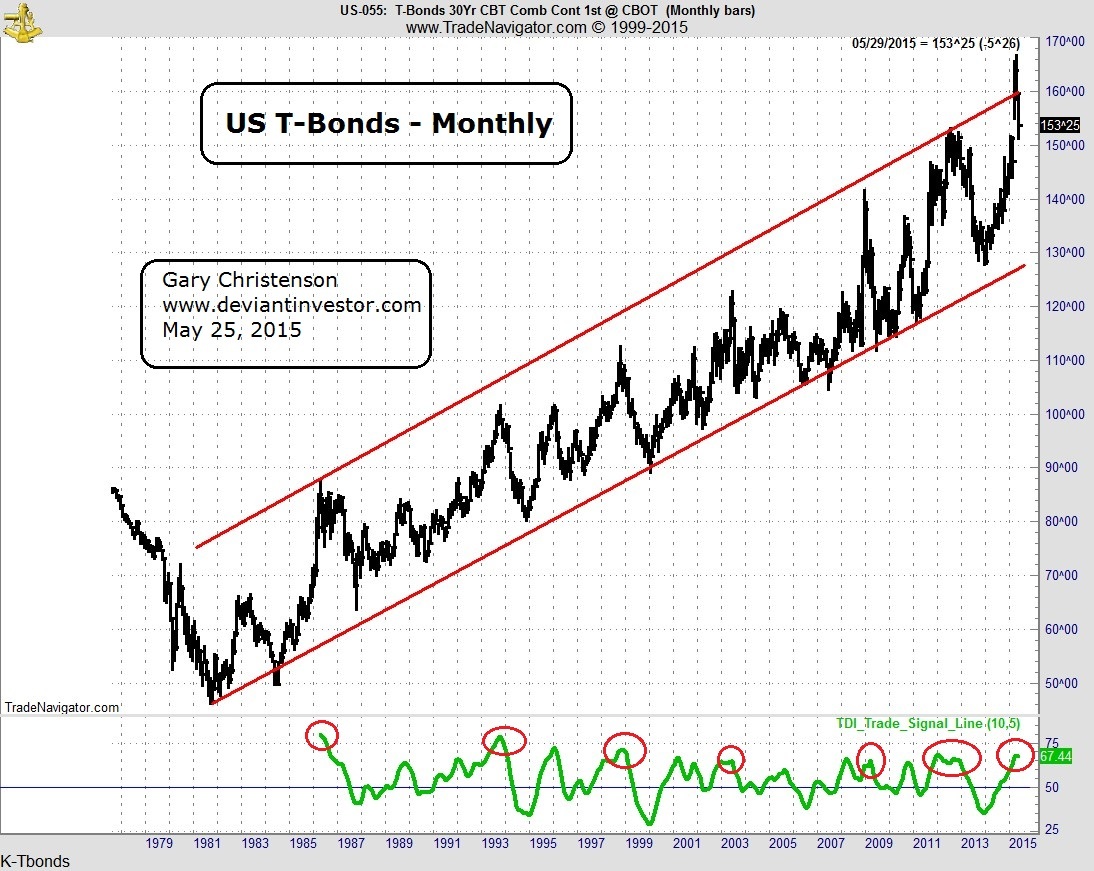Image resolution: width=1094 pixels, height=871 pixels.
Task: Select the Gary Christenson annotation box
Action: [286, 314]
